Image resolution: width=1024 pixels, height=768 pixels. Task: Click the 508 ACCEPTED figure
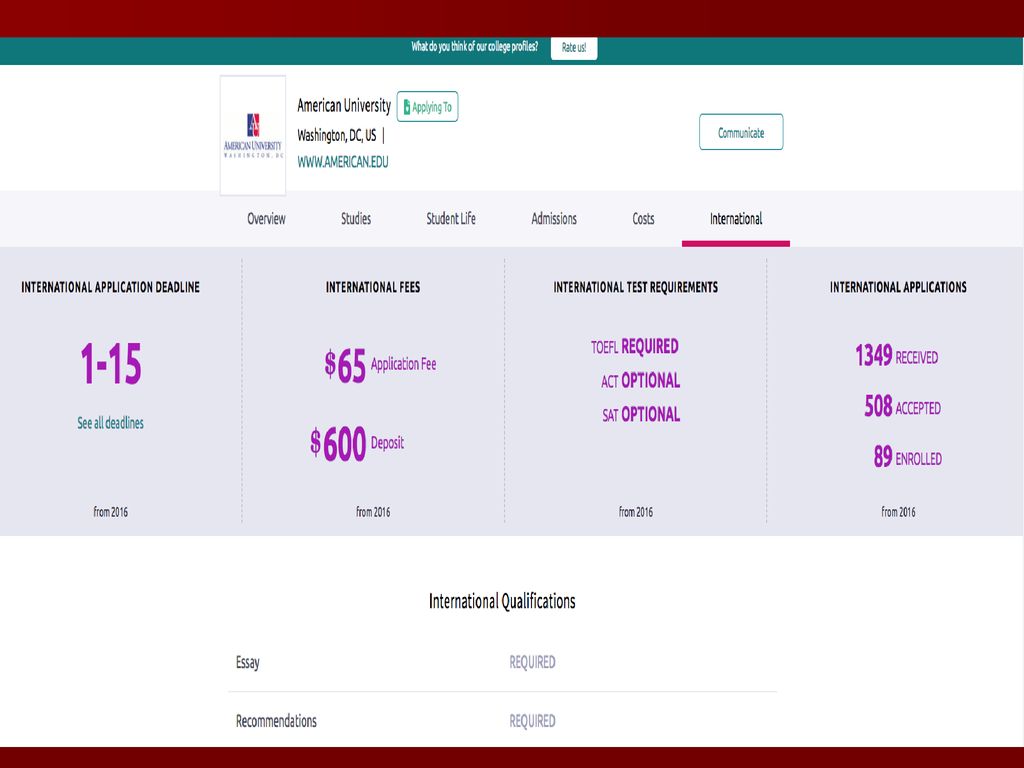click(x=903, y=406)
